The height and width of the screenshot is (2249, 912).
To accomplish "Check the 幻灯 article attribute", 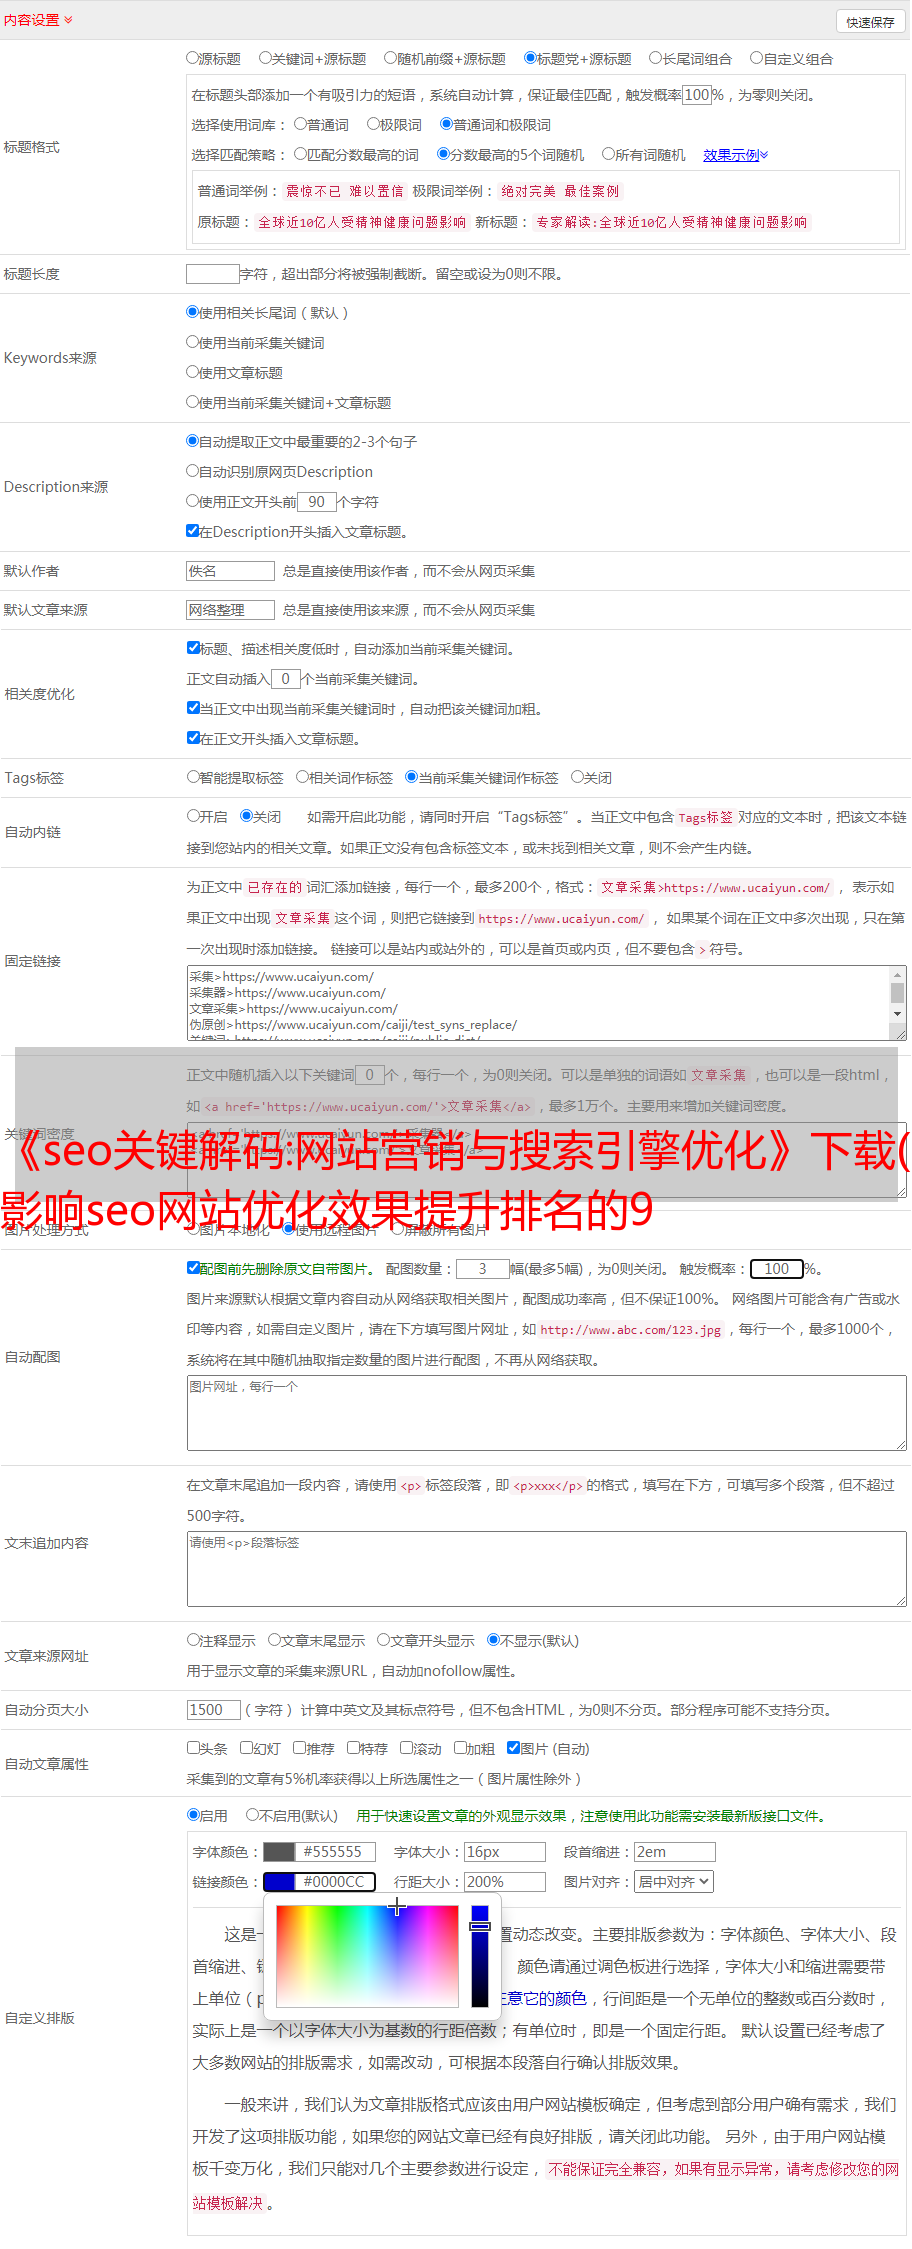I will [247, 1748].
